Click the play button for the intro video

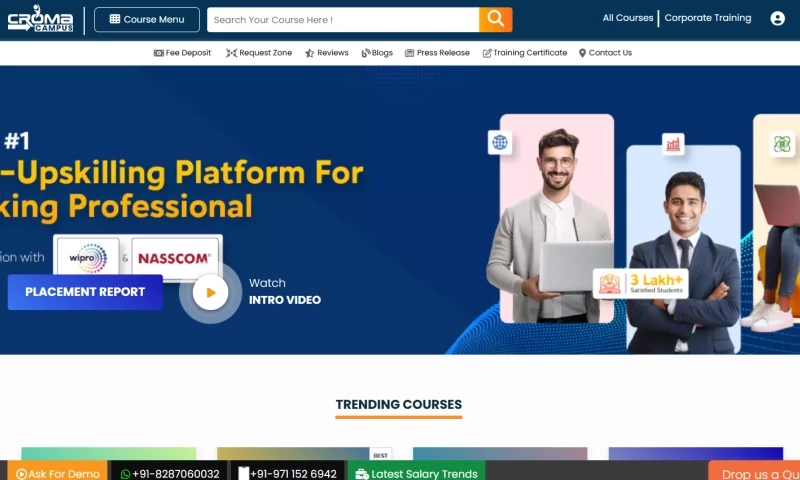210,292
